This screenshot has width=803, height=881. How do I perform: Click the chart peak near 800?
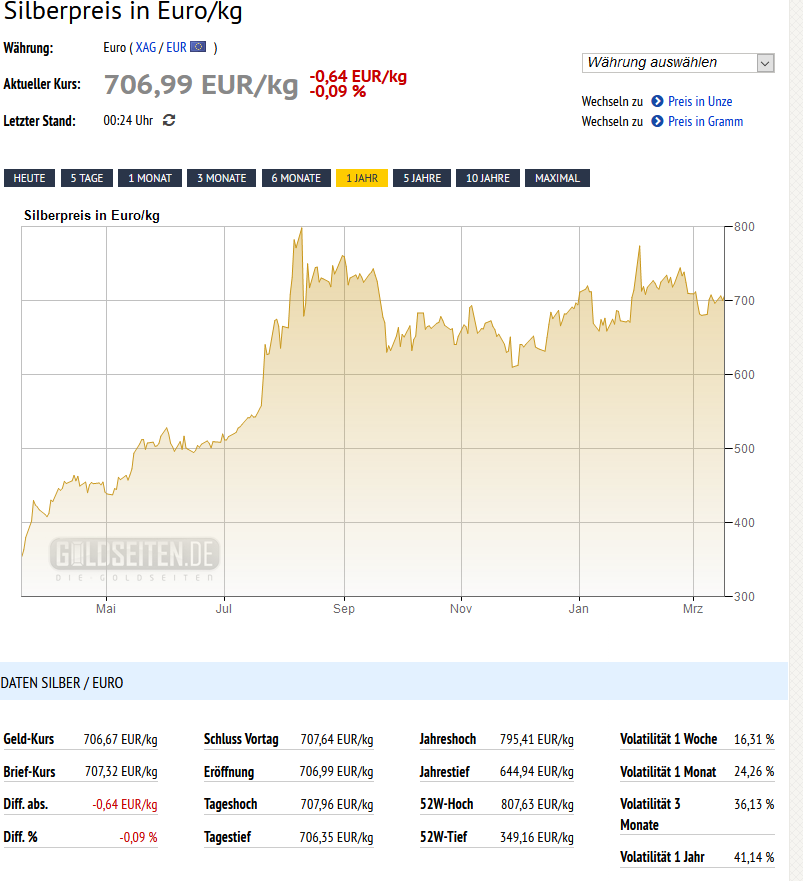[301, 230]
